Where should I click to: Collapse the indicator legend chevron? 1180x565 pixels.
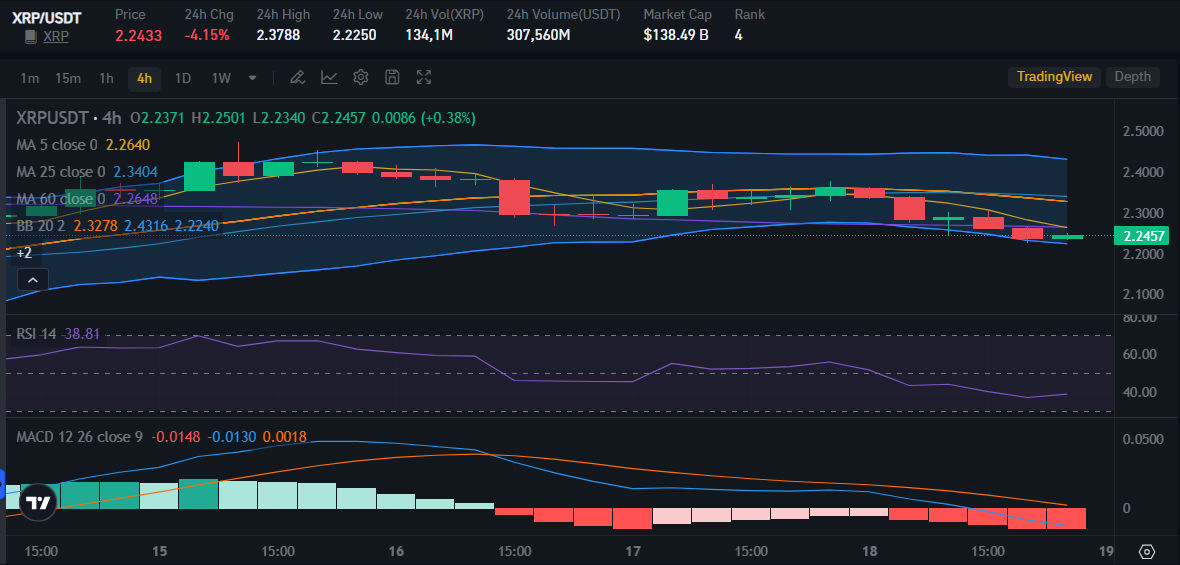32,280
